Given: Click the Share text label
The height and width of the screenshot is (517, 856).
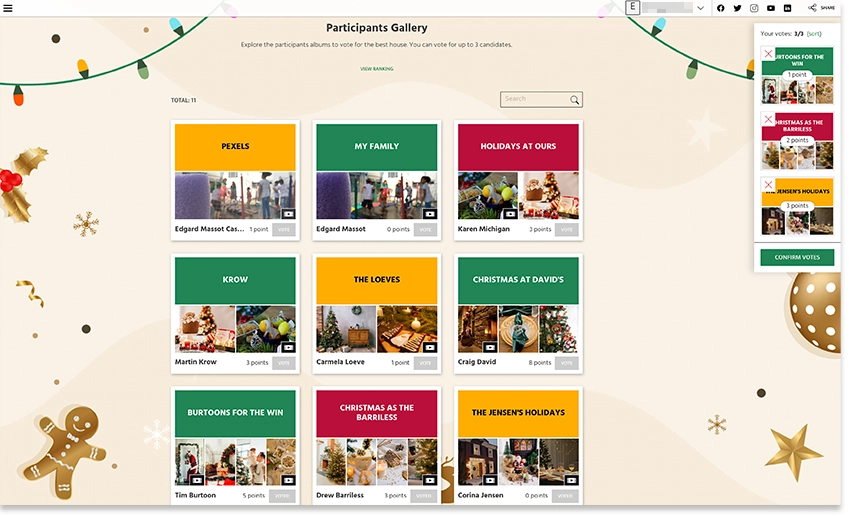Looking at the screenshot, I should pos(828,8).
